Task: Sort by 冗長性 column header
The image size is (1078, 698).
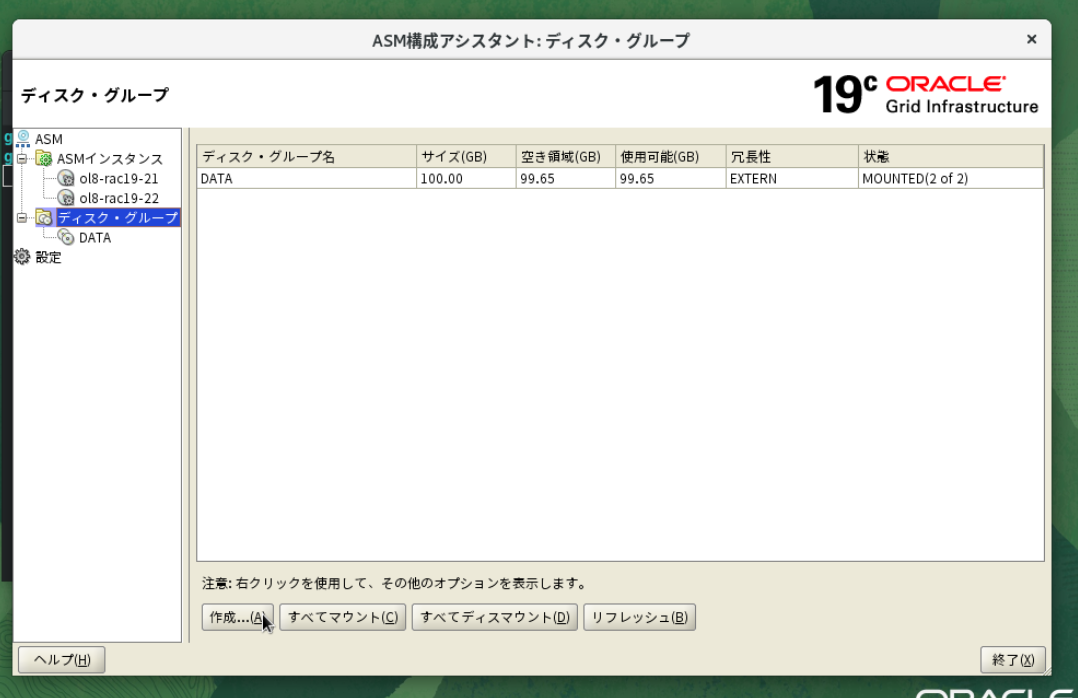Action: click(x=792, y=157)
